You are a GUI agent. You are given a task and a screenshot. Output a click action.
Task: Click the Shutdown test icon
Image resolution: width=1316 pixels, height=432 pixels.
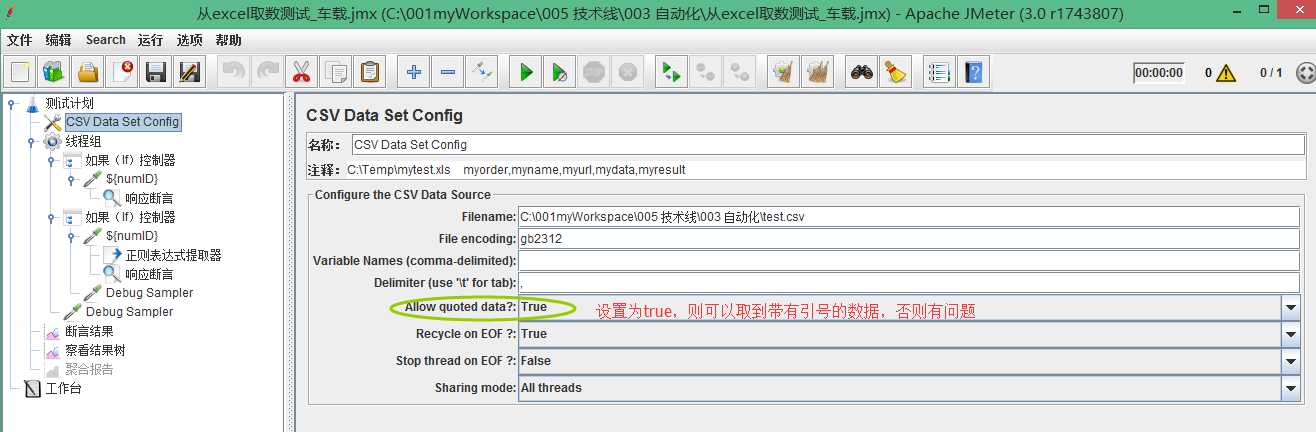pos(627,72)
